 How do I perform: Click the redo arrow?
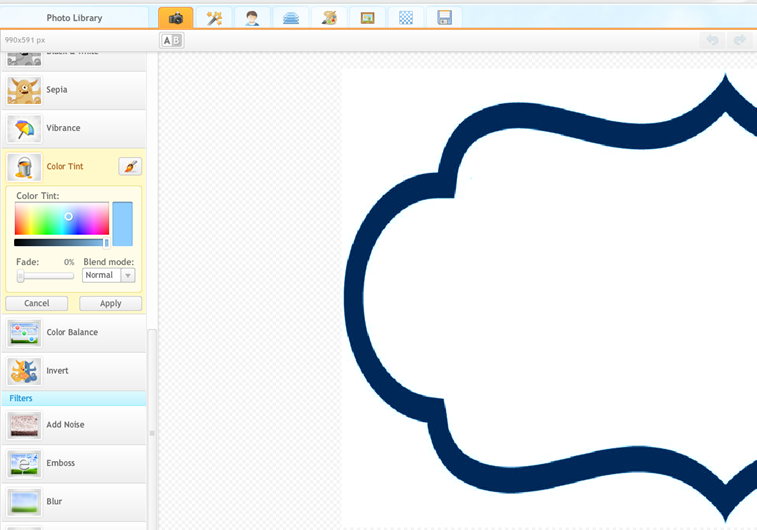click(x=739, y=40)
